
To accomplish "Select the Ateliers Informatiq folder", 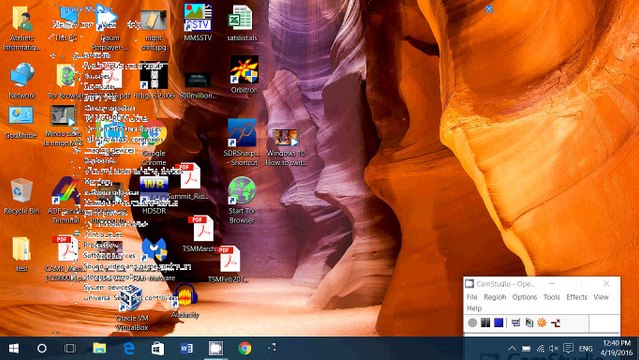I will (22, 29).
